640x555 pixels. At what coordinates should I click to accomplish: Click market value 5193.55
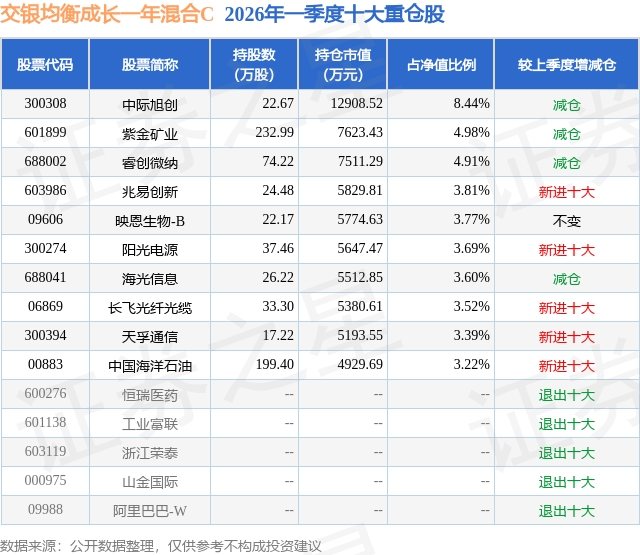360,335
